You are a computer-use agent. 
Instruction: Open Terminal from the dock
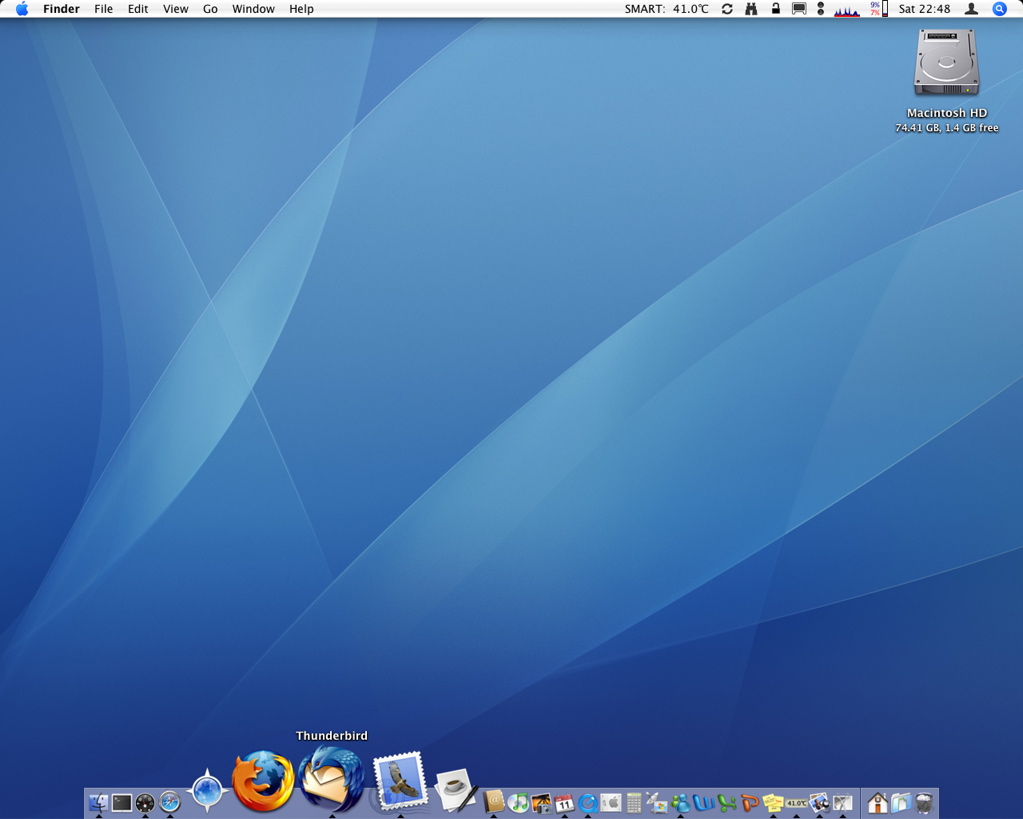[x=122, y=802]
